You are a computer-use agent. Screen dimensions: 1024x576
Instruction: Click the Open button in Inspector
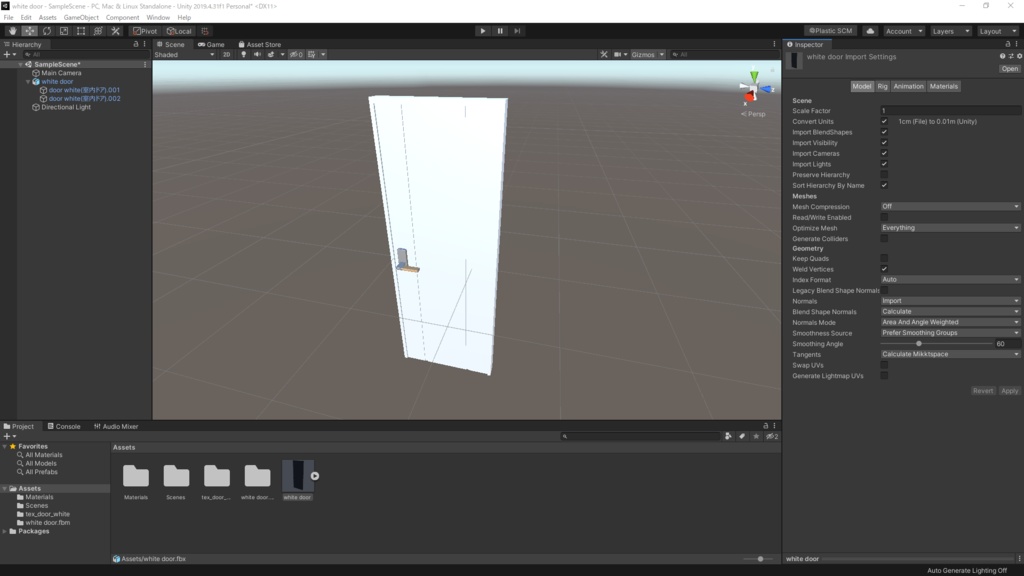(1010, 69)
